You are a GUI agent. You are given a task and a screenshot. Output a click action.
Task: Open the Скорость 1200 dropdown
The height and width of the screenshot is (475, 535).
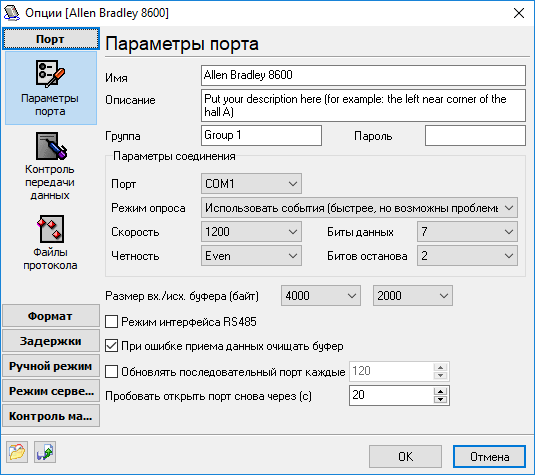pyautogui.click(x=251, y=232)
